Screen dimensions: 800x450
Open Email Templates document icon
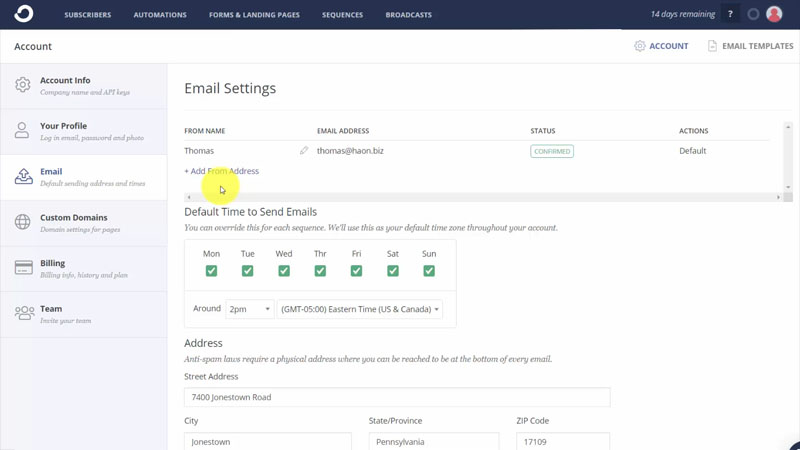click(712, 46)
